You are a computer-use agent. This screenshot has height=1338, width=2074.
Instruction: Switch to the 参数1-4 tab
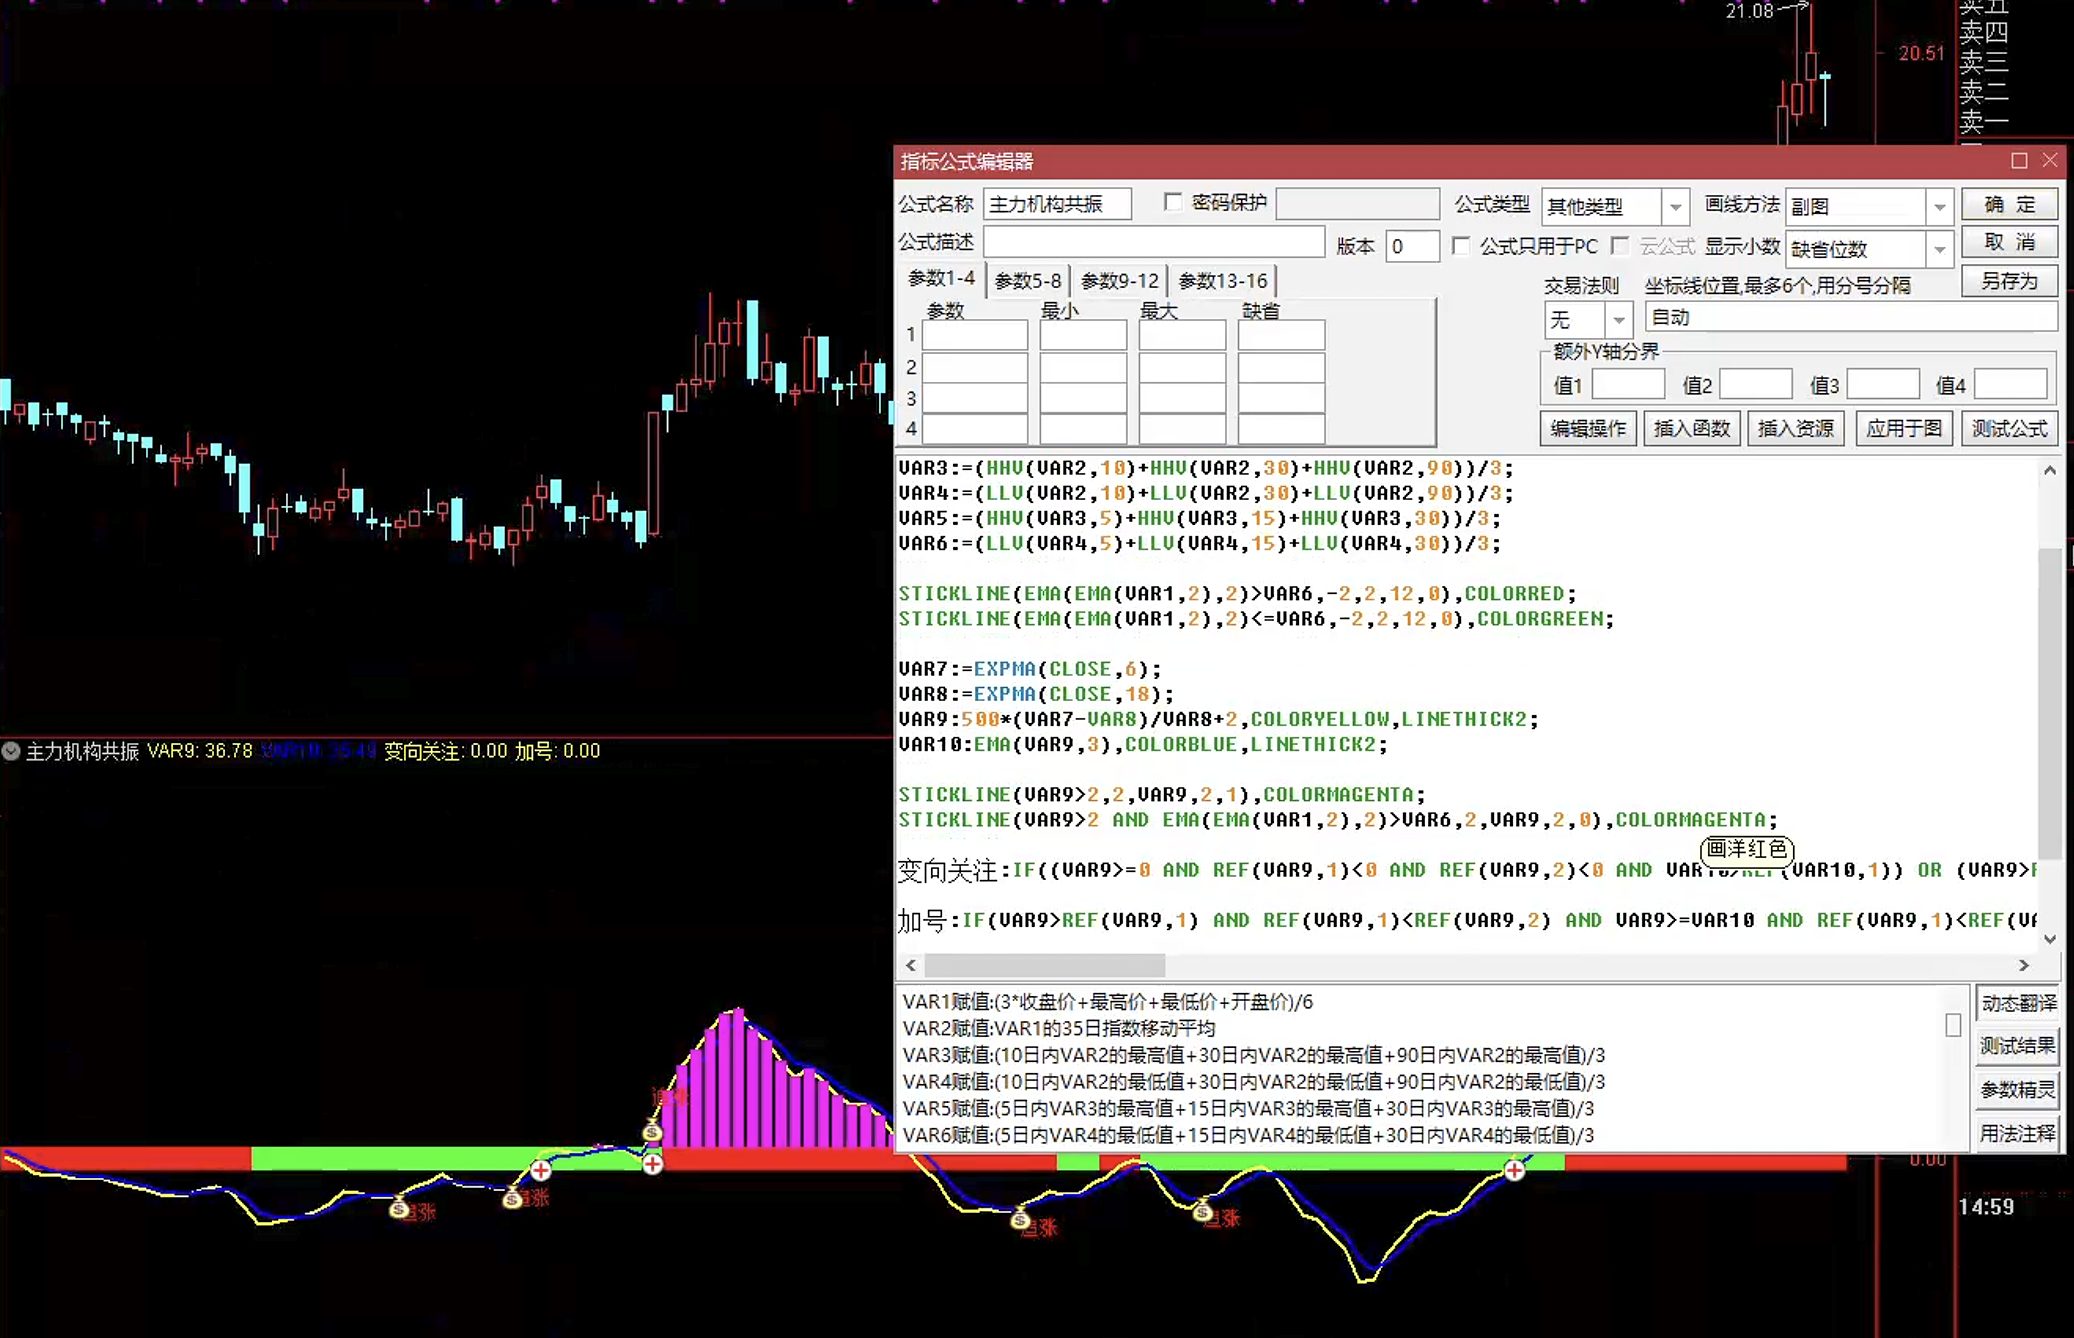pyautogui.click(x=941, y=279)
